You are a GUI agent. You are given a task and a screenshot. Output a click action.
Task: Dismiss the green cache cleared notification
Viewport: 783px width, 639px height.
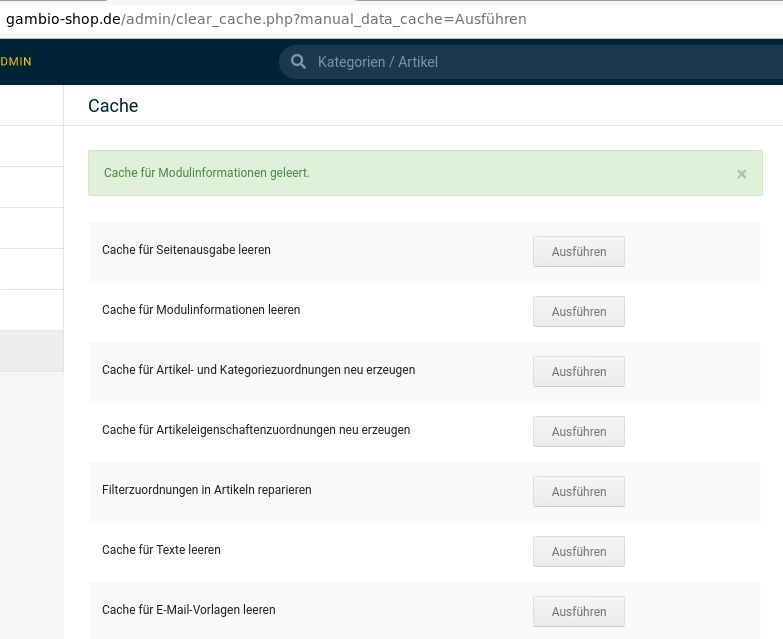742,174
